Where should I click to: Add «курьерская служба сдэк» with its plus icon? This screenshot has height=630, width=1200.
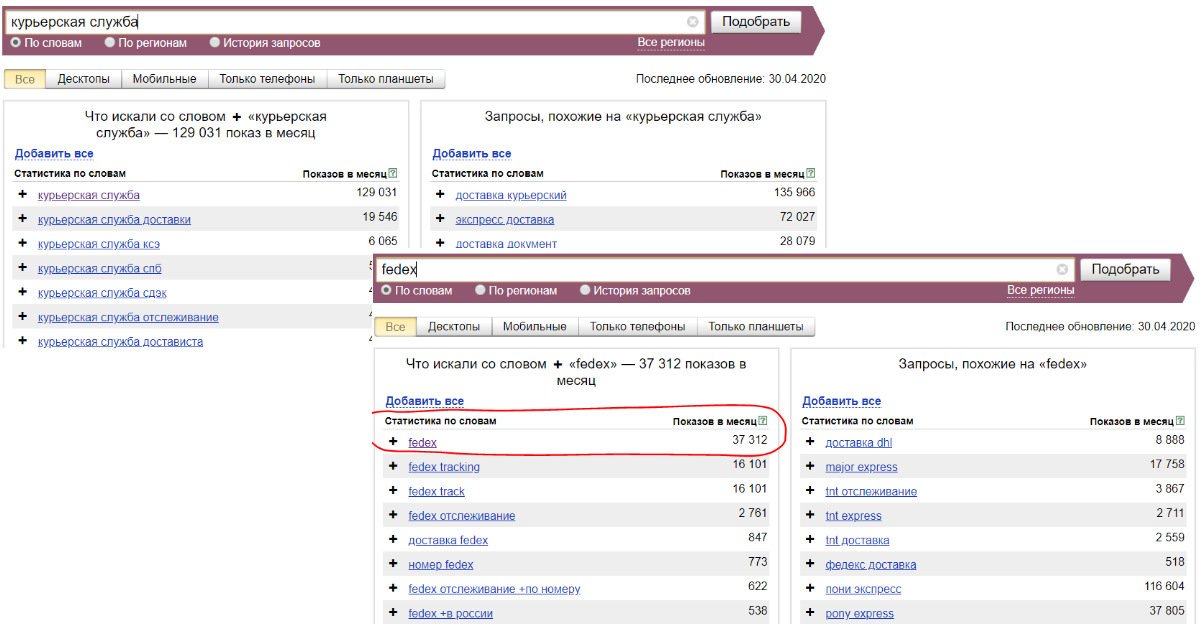(x=23, y=292)
